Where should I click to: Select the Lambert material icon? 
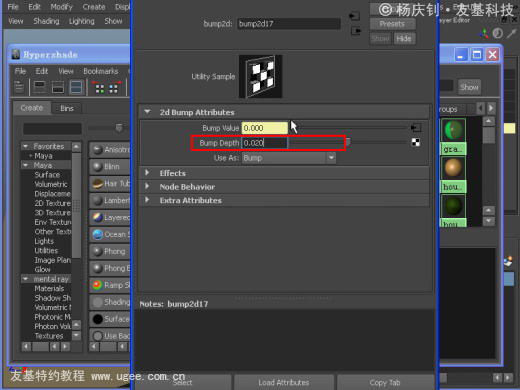pos(97,200)
